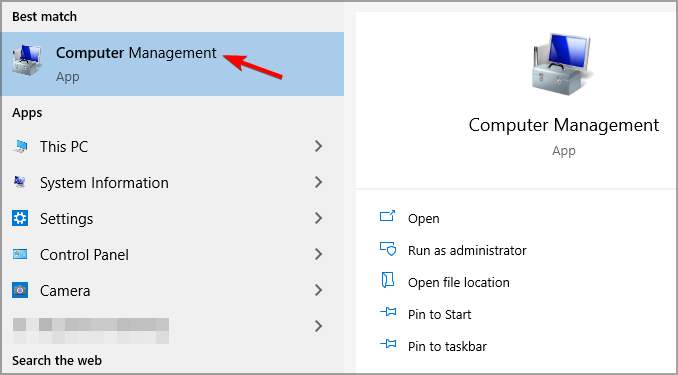Click the Computer Management toolbox icon in results

pyautogui.click(x=27, y=60)
